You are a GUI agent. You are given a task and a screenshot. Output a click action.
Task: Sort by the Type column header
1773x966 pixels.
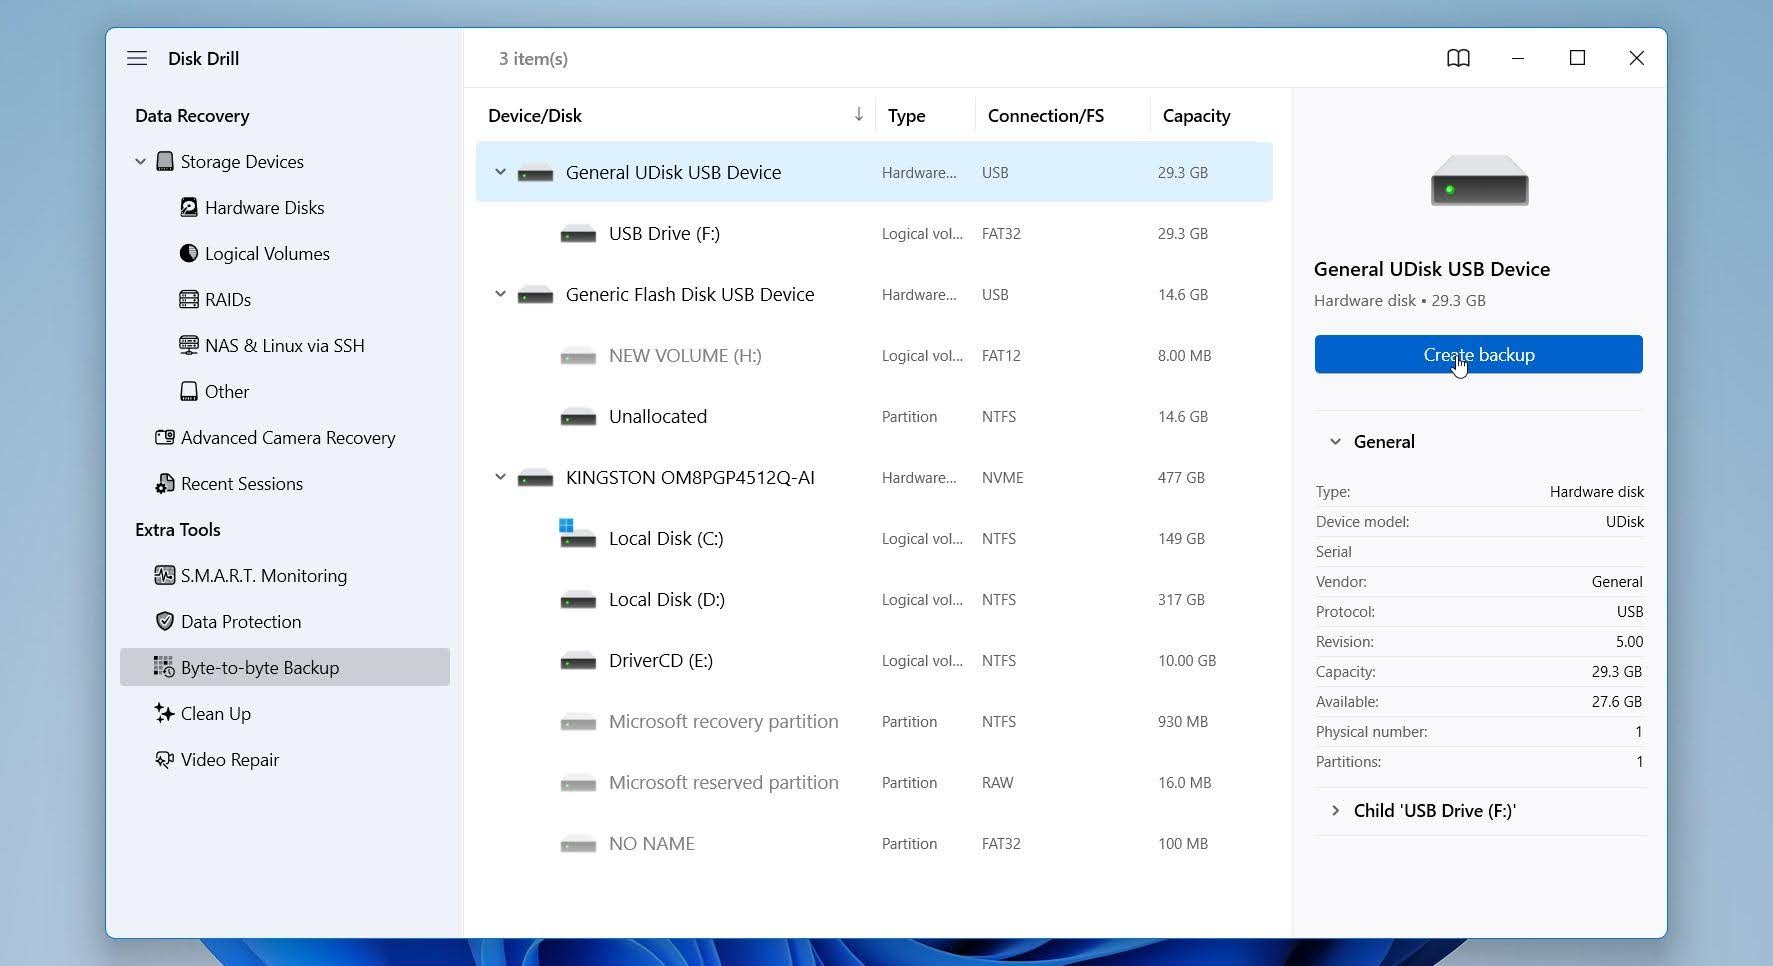pos(906,115)
